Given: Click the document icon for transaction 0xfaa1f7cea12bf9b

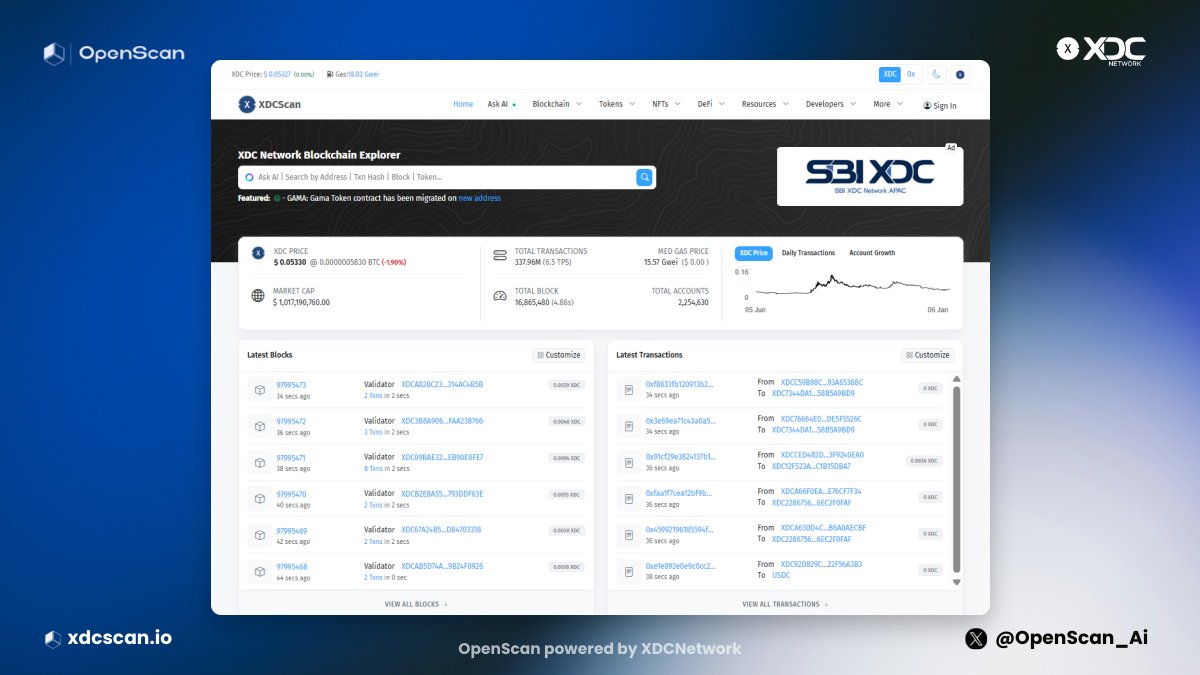Looking at the screenshot, I should click(629, 497).
